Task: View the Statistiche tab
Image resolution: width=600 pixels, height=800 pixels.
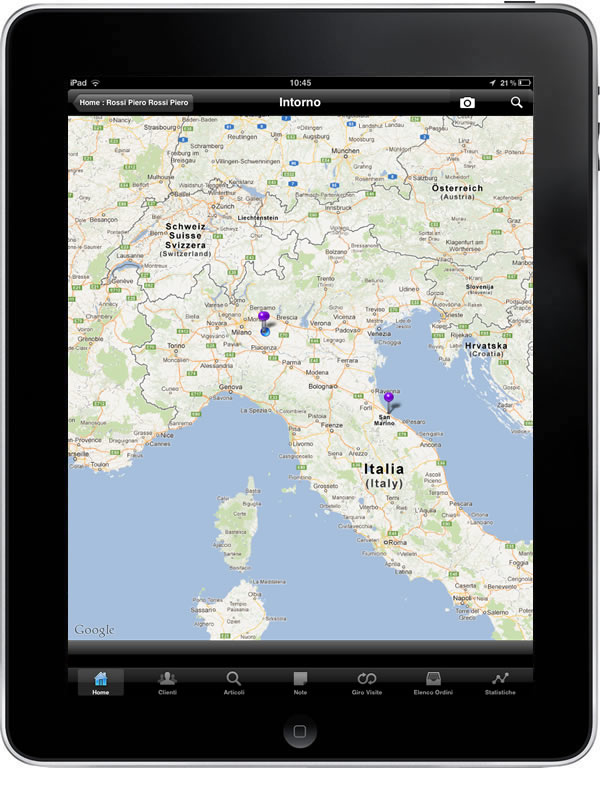Action: click(500, 683)
